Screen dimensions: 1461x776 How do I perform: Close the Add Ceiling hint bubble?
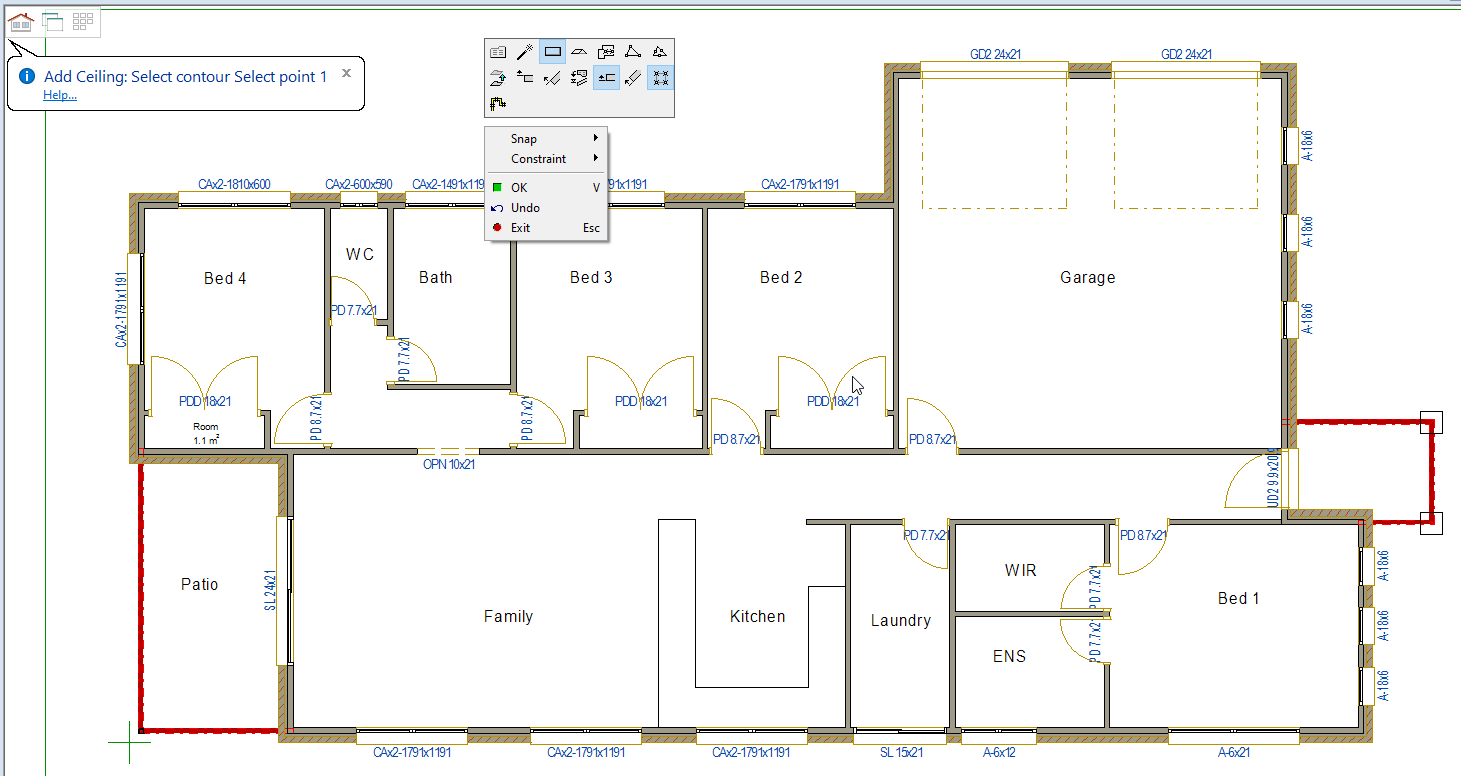346,73
